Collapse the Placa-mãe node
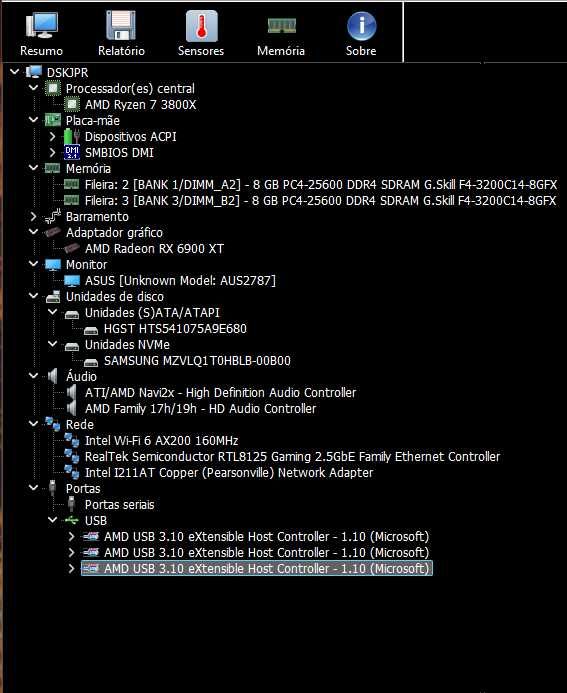This screenshot has height=693, width=567. point(34,119)
